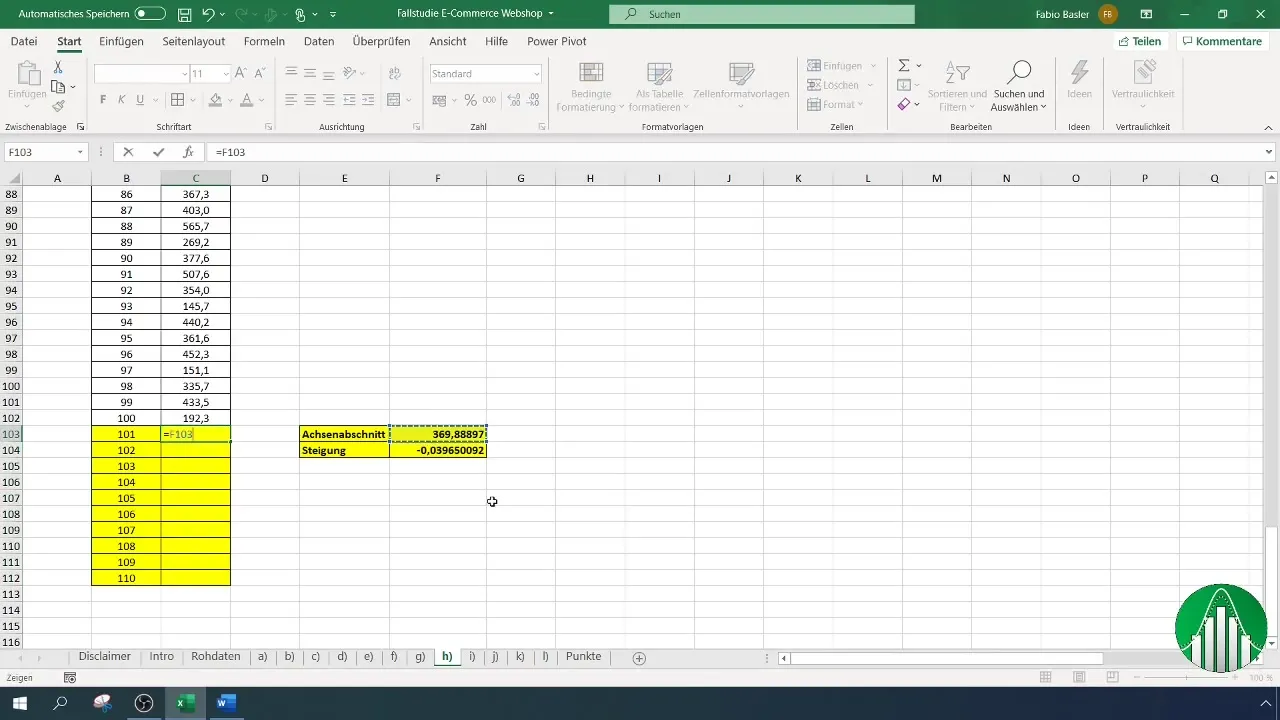Screen dimensions: 1280x720
Task: Open the Standard number format dropdown
Action: click(x=537, y=74)
